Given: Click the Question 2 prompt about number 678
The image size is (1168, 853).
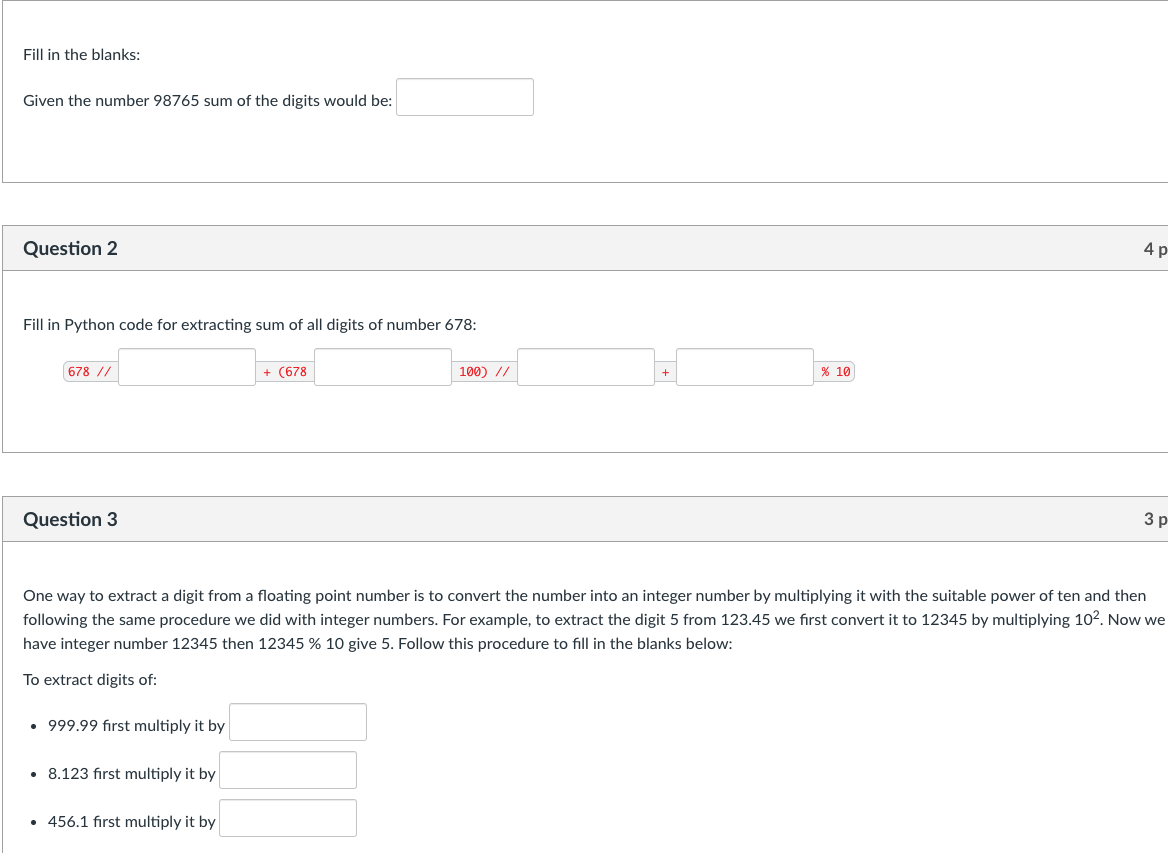Looking at the screenshot, I should (x=250, y=325).
